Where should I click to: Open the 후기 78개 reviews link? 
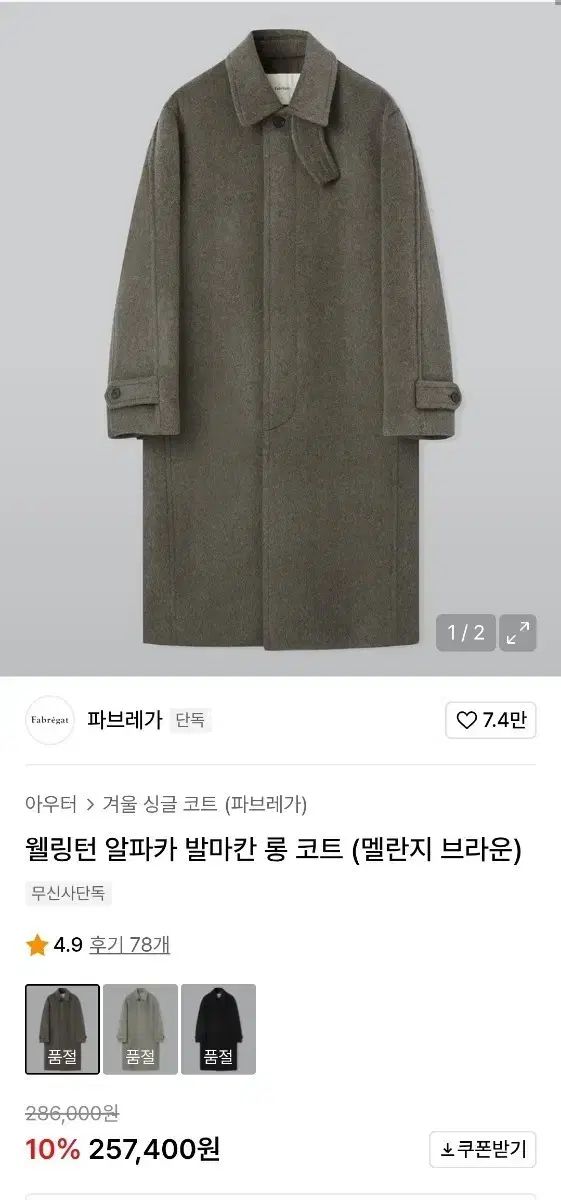click(129, 945)
